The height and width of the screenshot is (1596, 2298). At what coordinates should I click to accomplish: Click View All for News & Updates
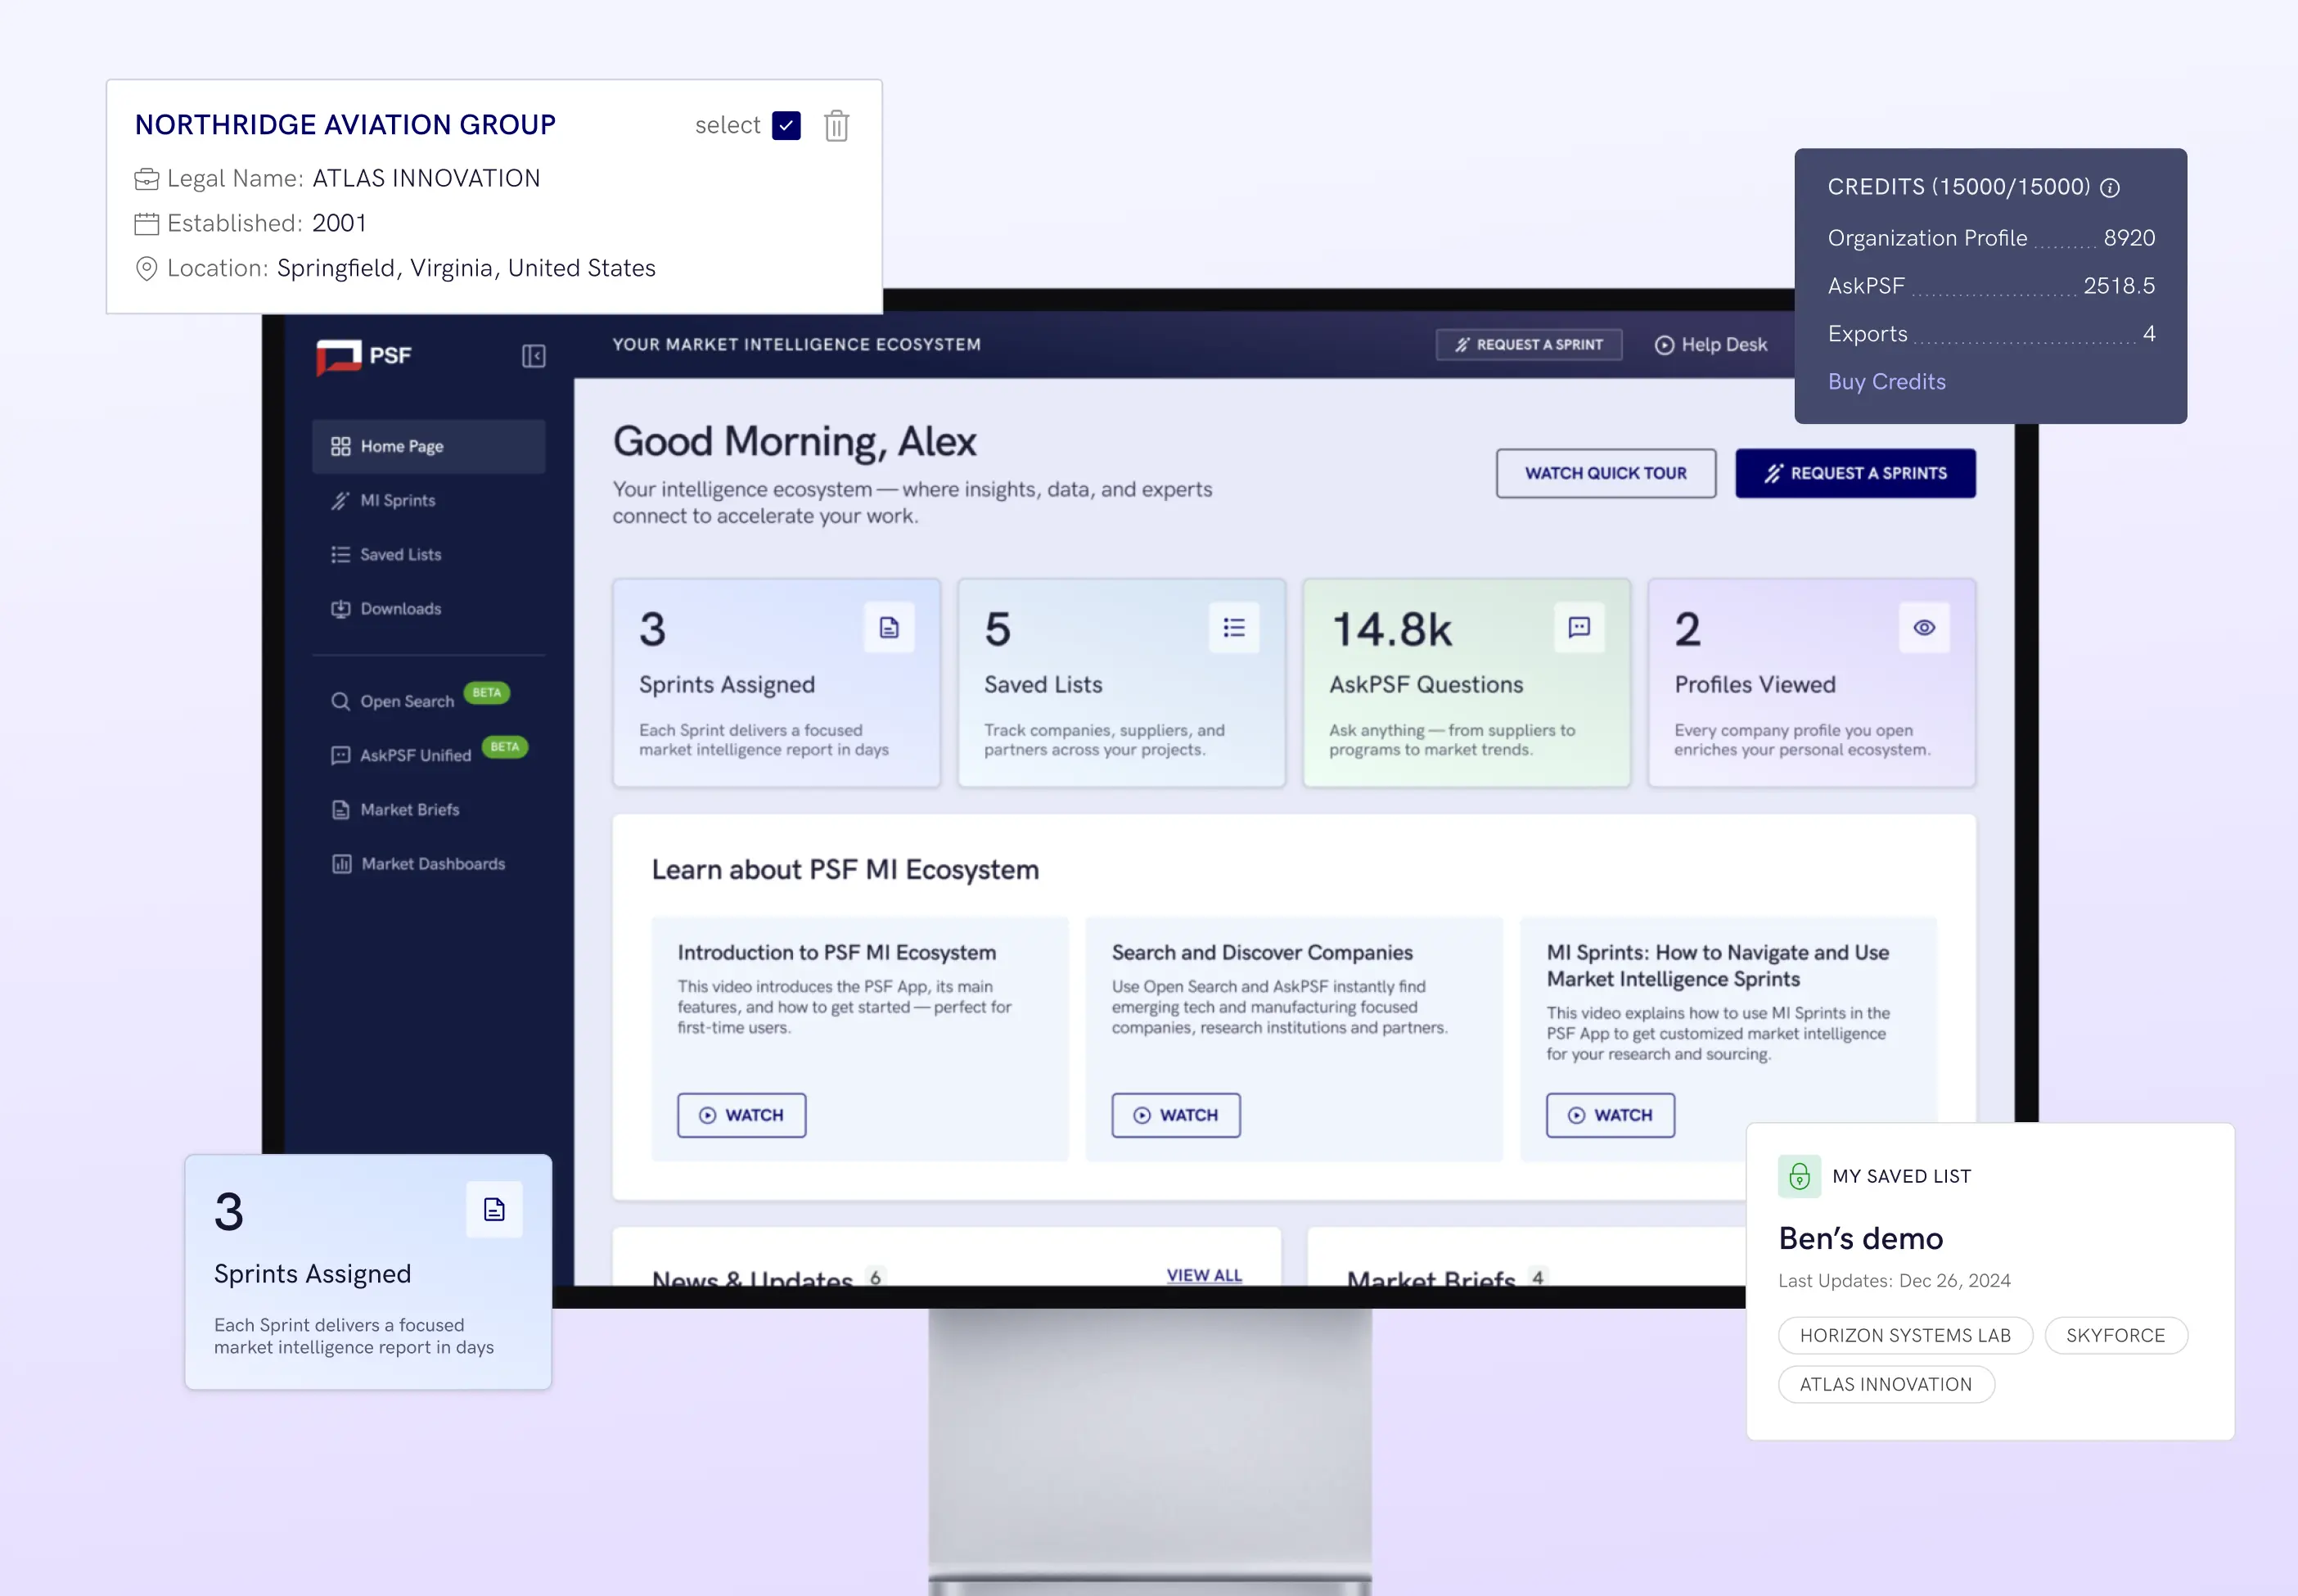[1204, 1275]
